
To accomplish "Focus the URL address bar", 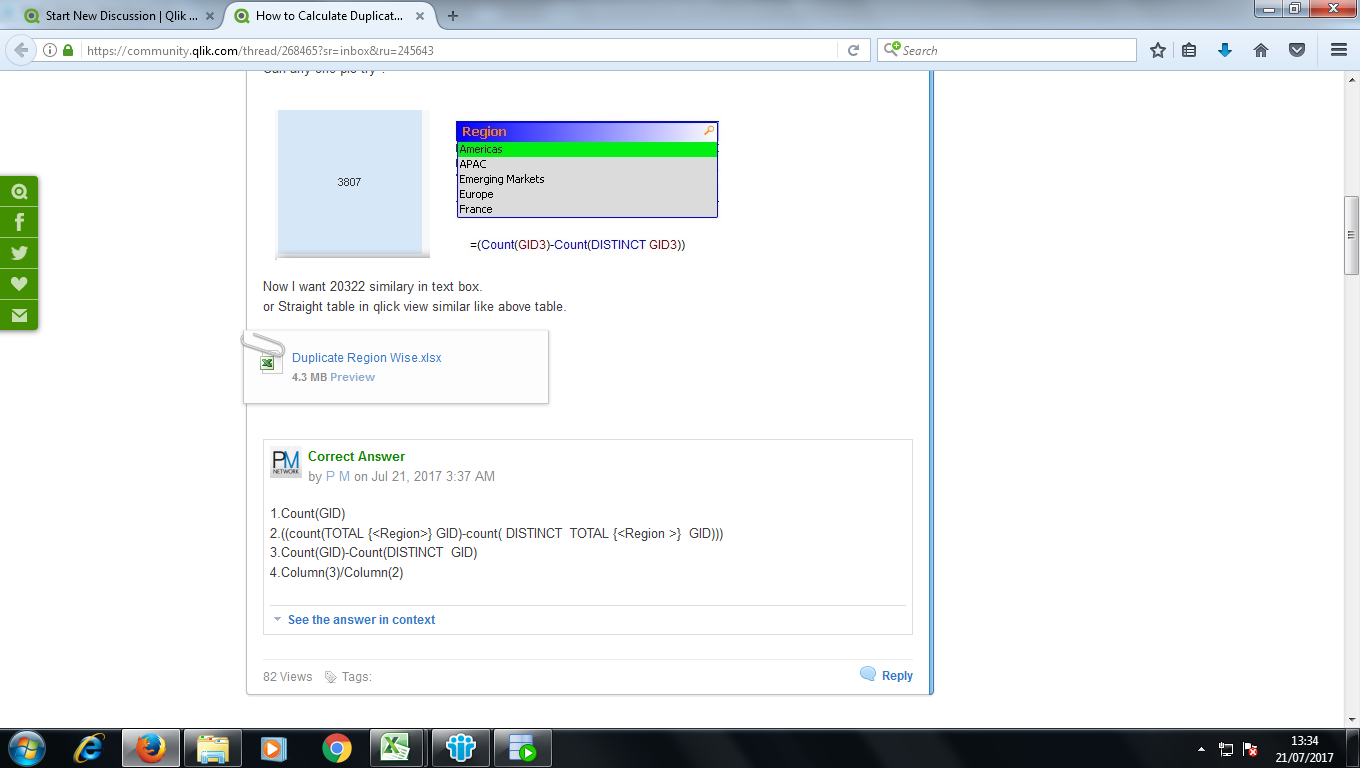I will click(458, 50).
